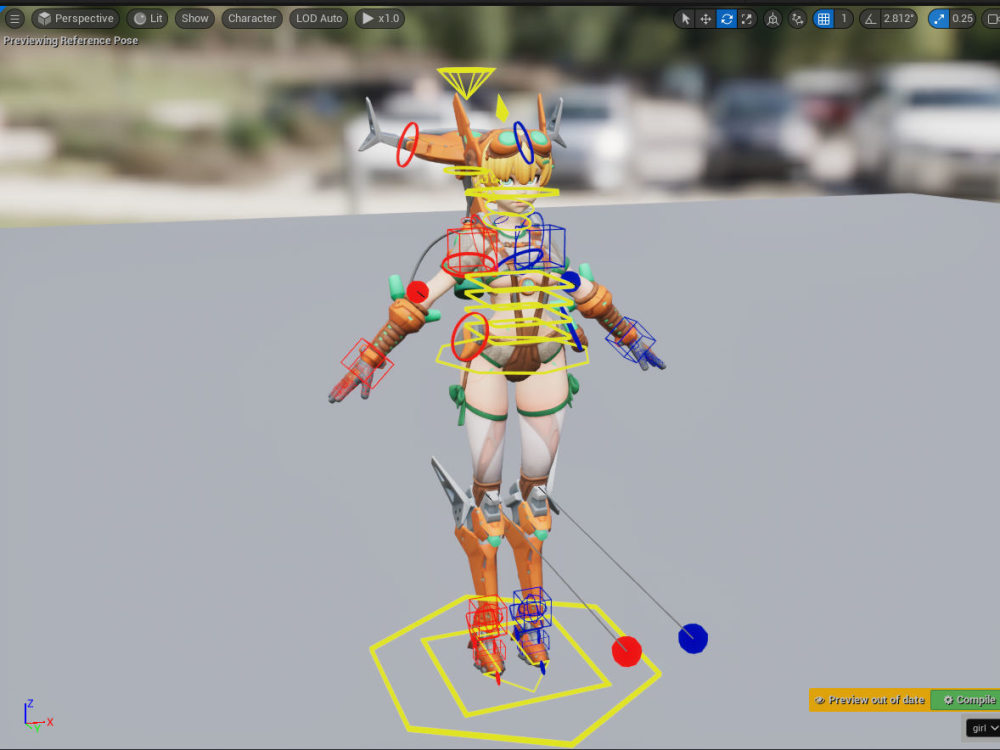Select the red box control on the hand
The image size is (1000, 750).
367,363
